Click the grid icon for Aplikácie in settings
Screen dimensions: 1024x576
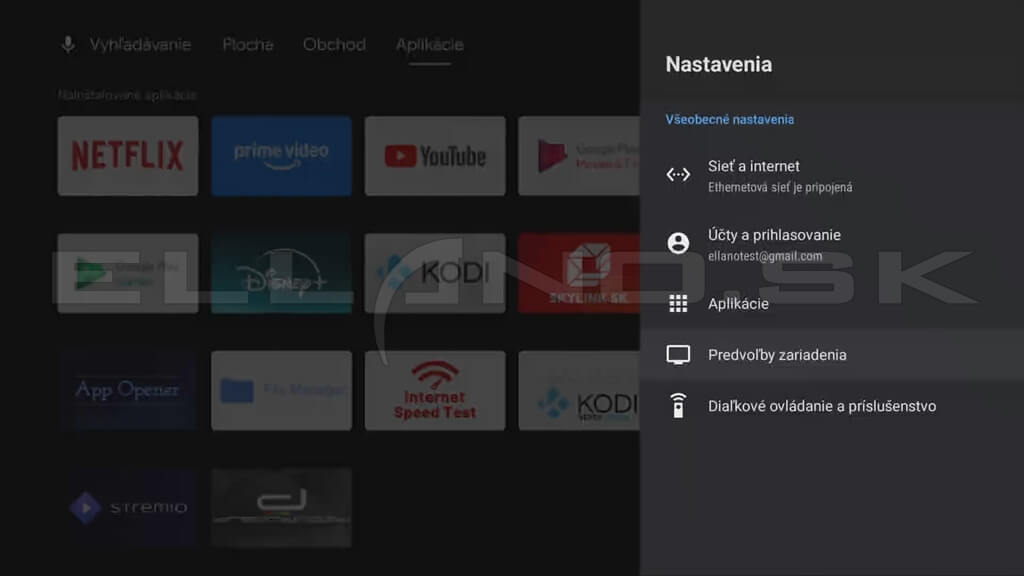[x=678, y=304]
